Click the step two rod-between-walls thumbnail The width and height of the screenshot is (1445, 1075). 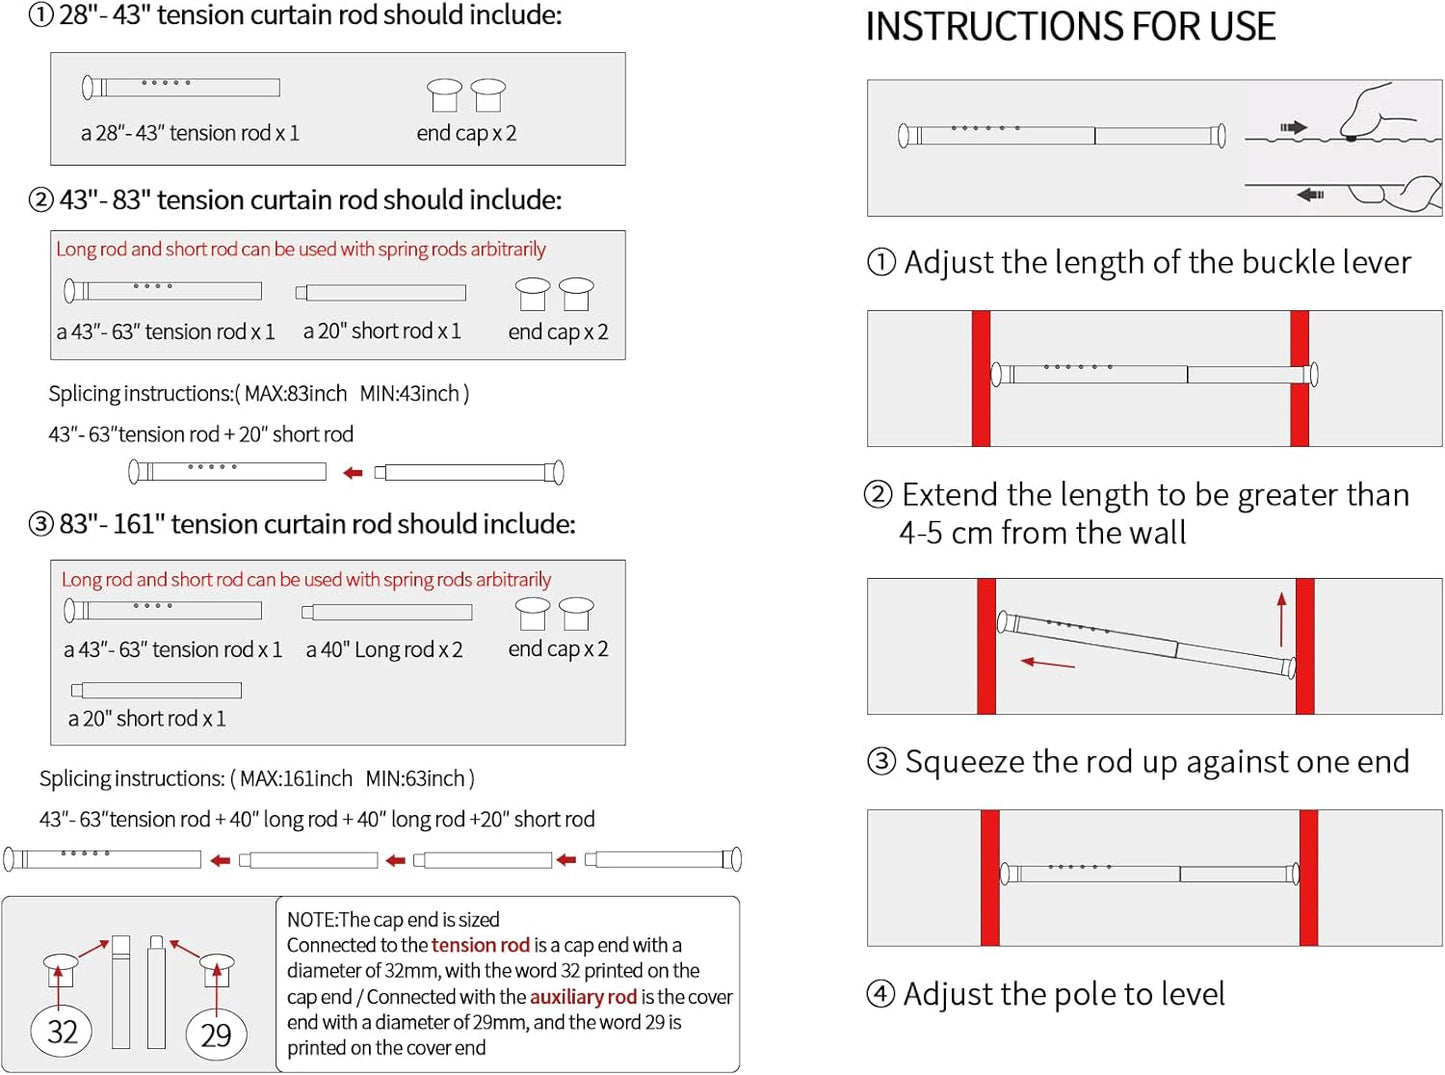coord(1154,378)
